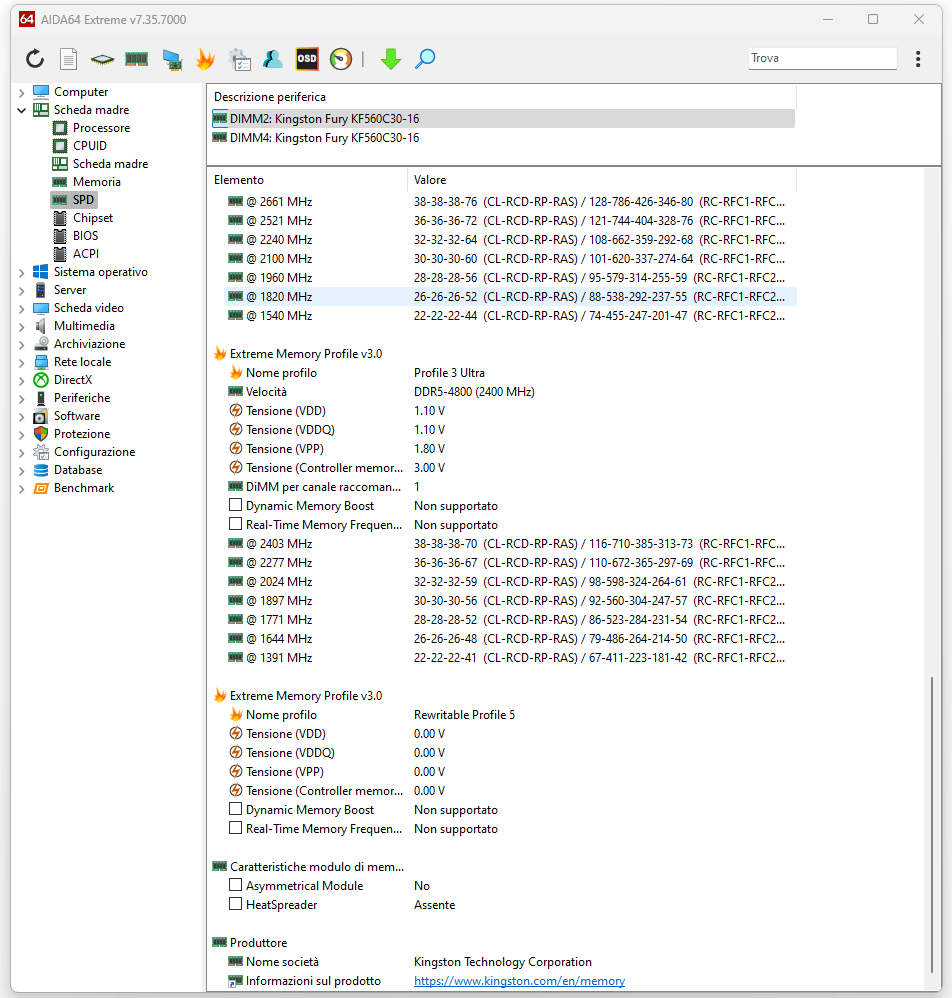Click the Periferiche tree icon

click(41, 398)
